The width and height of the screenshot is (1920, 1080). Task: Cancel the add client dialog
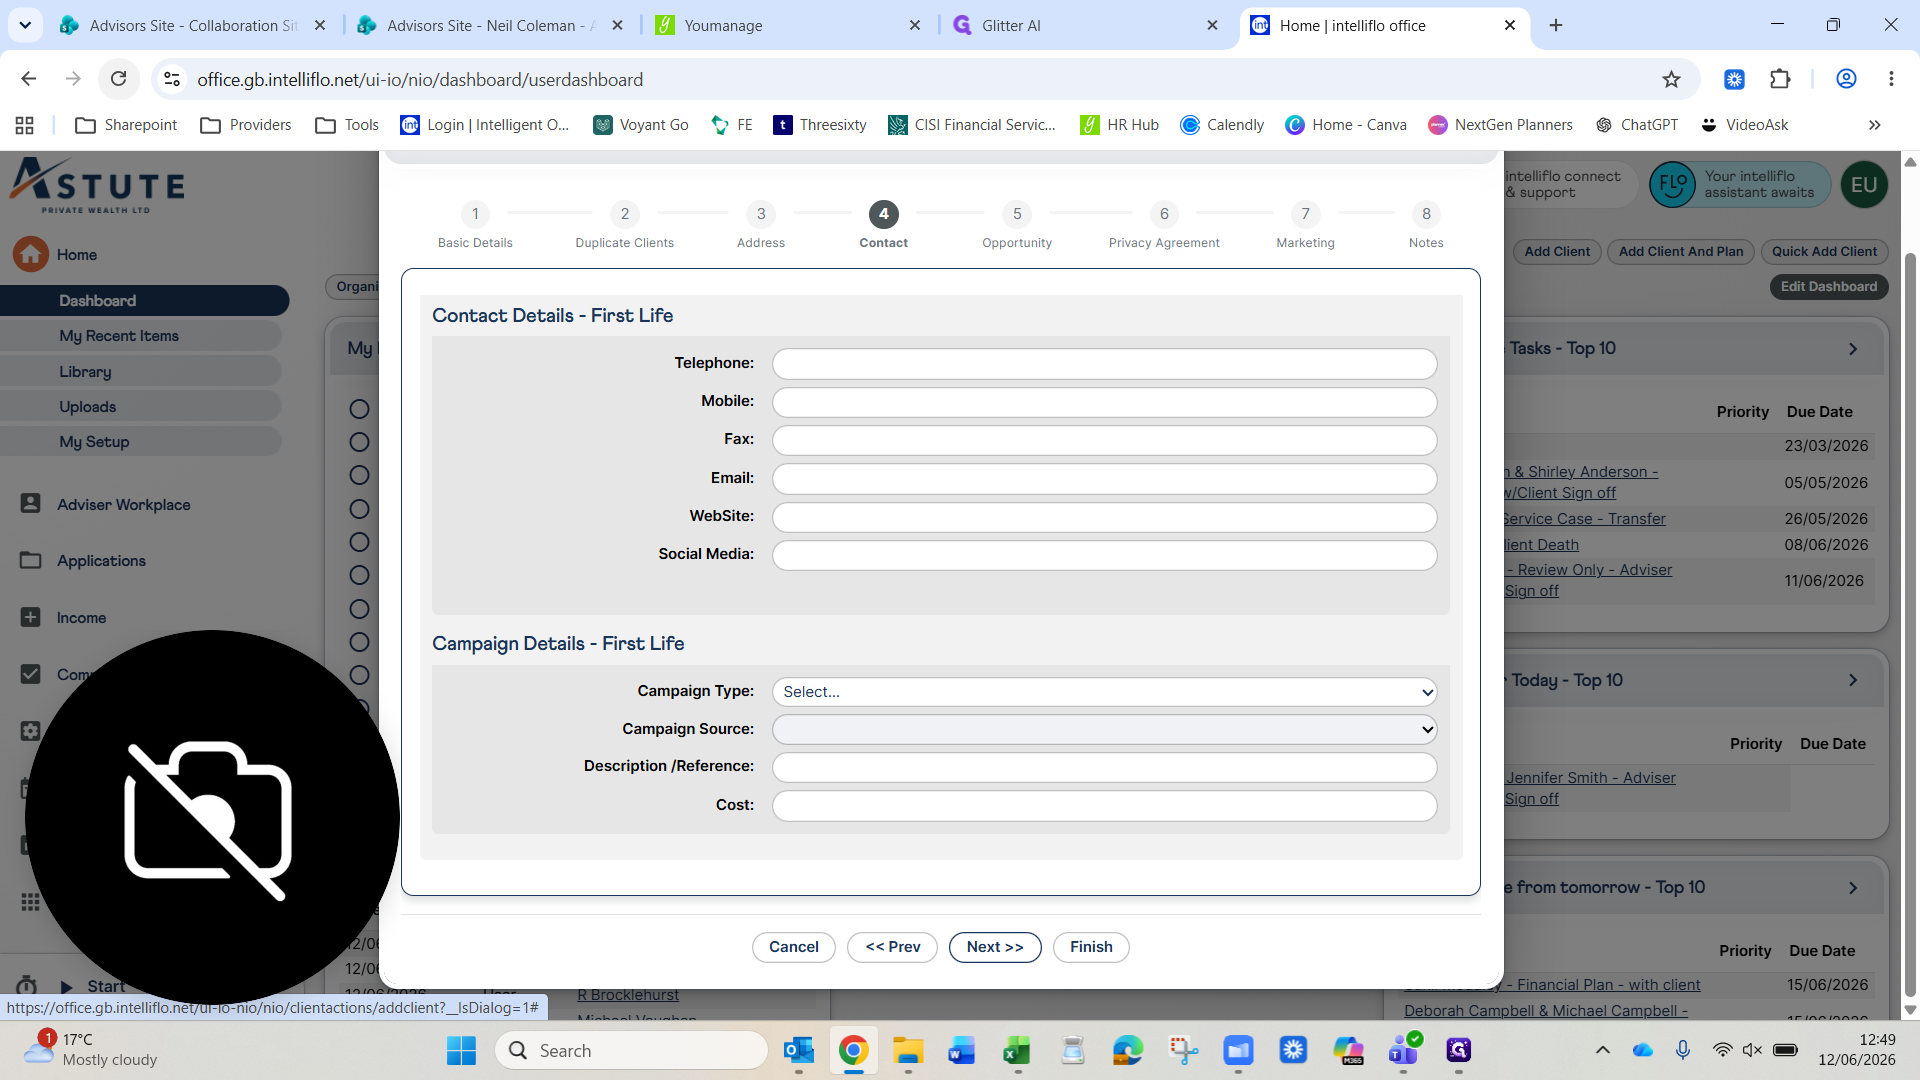click(x=793, y=947)
